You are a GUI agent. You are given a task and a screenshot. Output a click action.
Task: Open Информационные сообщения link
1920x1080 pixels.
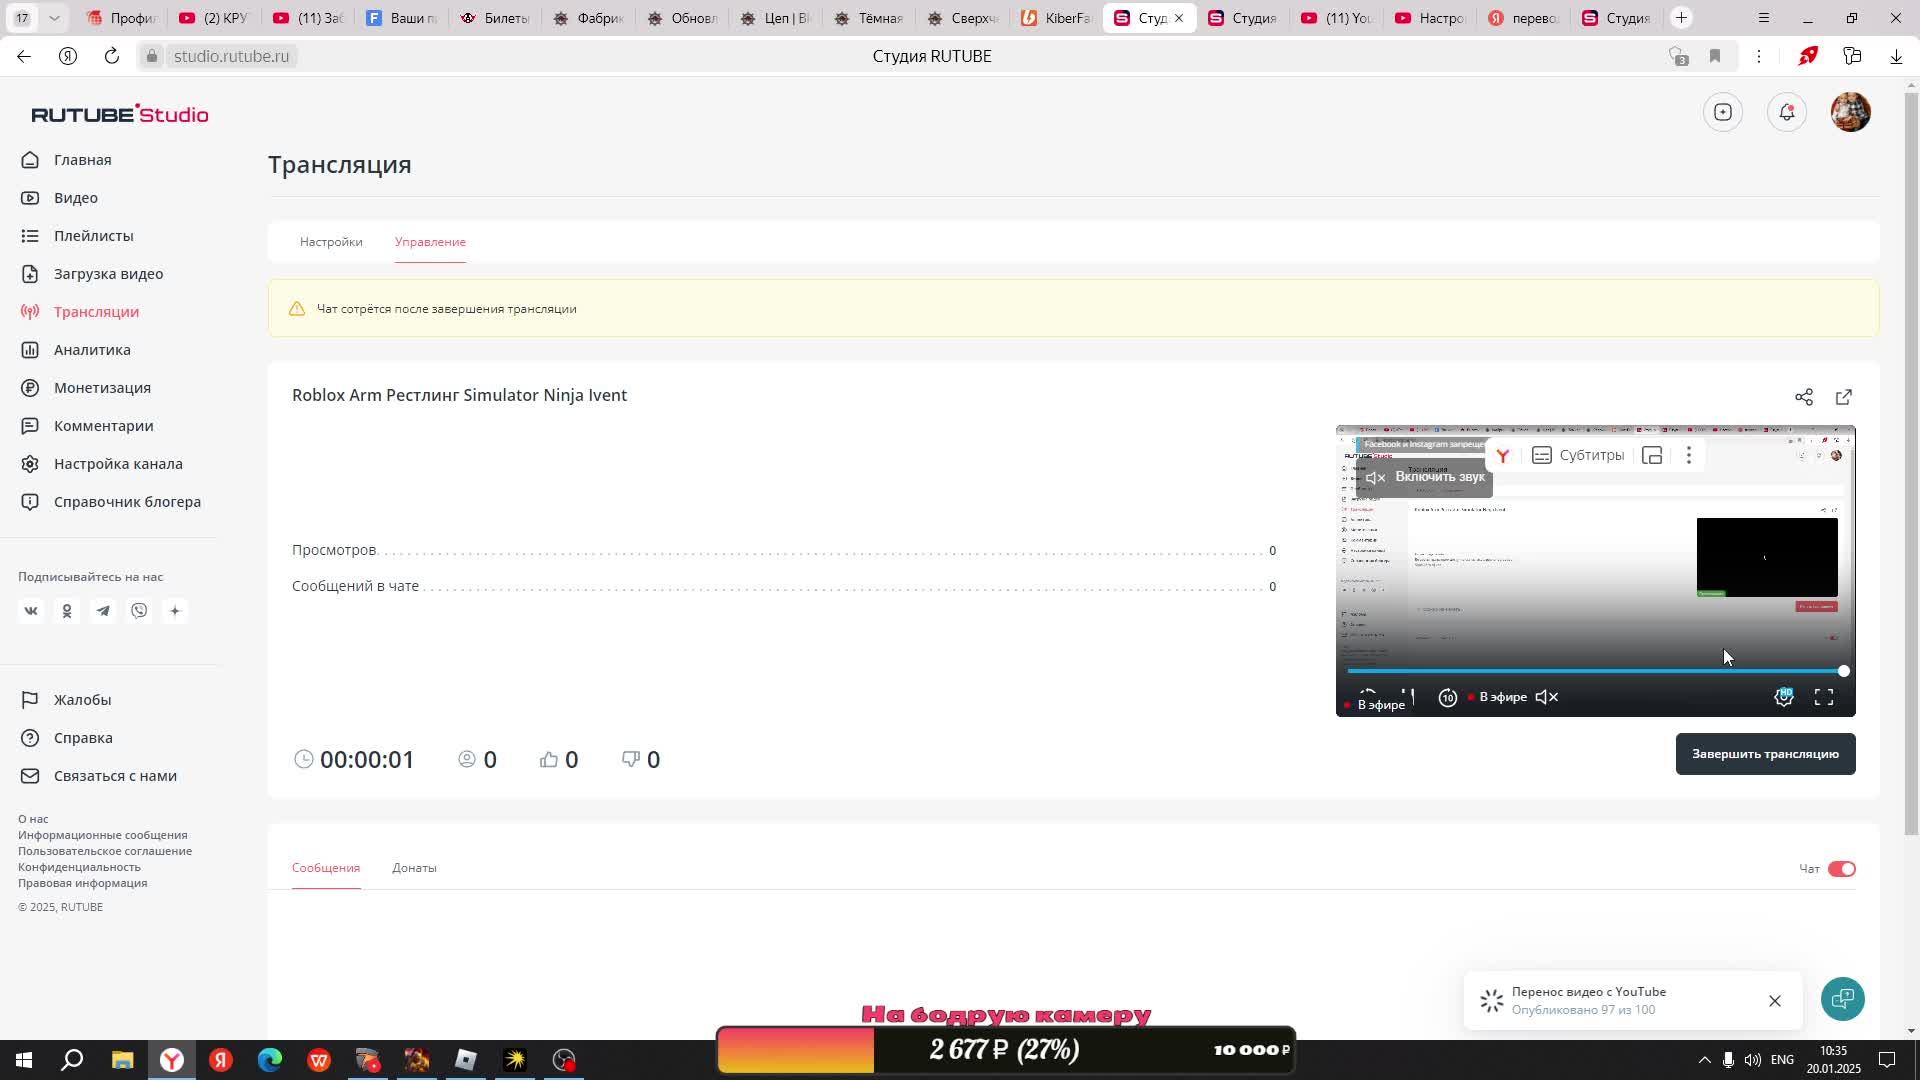coord(102,835)
